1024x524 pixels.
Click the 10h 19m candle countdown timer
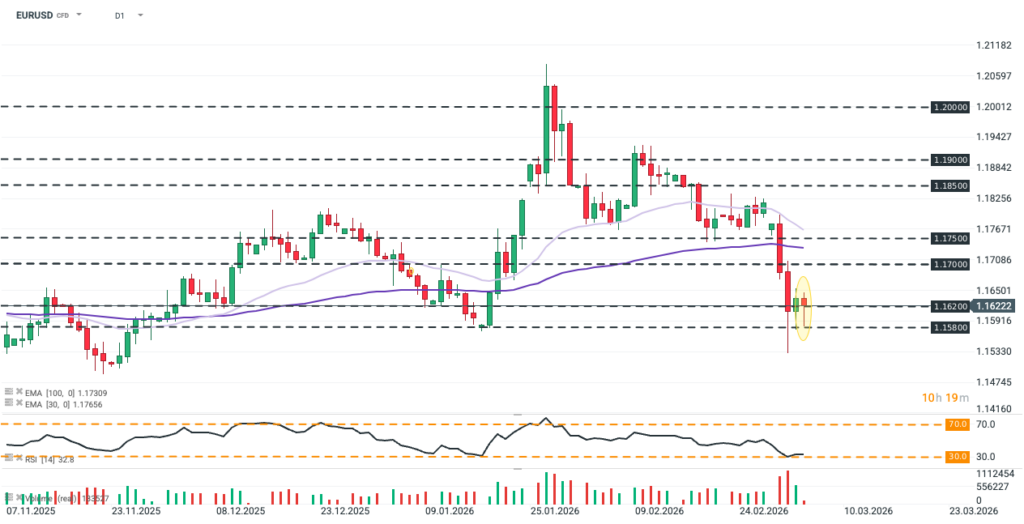(947, 398)
